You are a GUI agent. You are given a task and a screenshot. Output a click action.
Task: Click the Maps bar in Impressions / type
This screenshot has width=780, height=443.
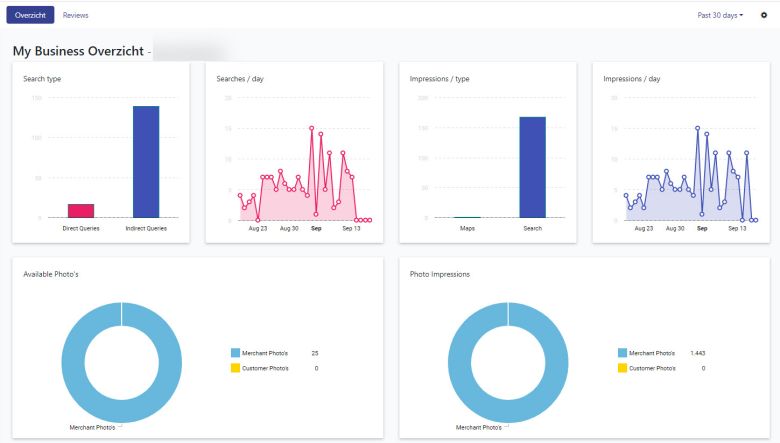(467, 217)
